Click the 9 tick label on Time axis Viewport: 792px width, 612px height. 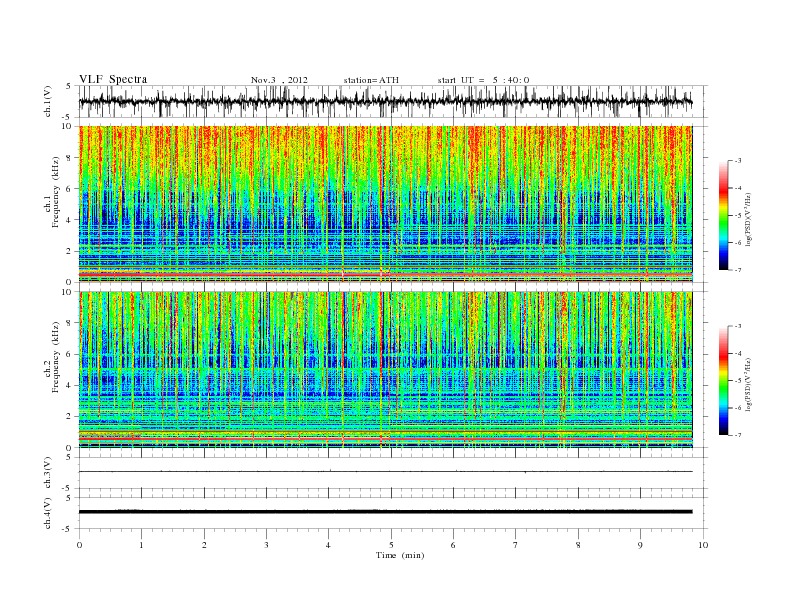coord(640,545)
